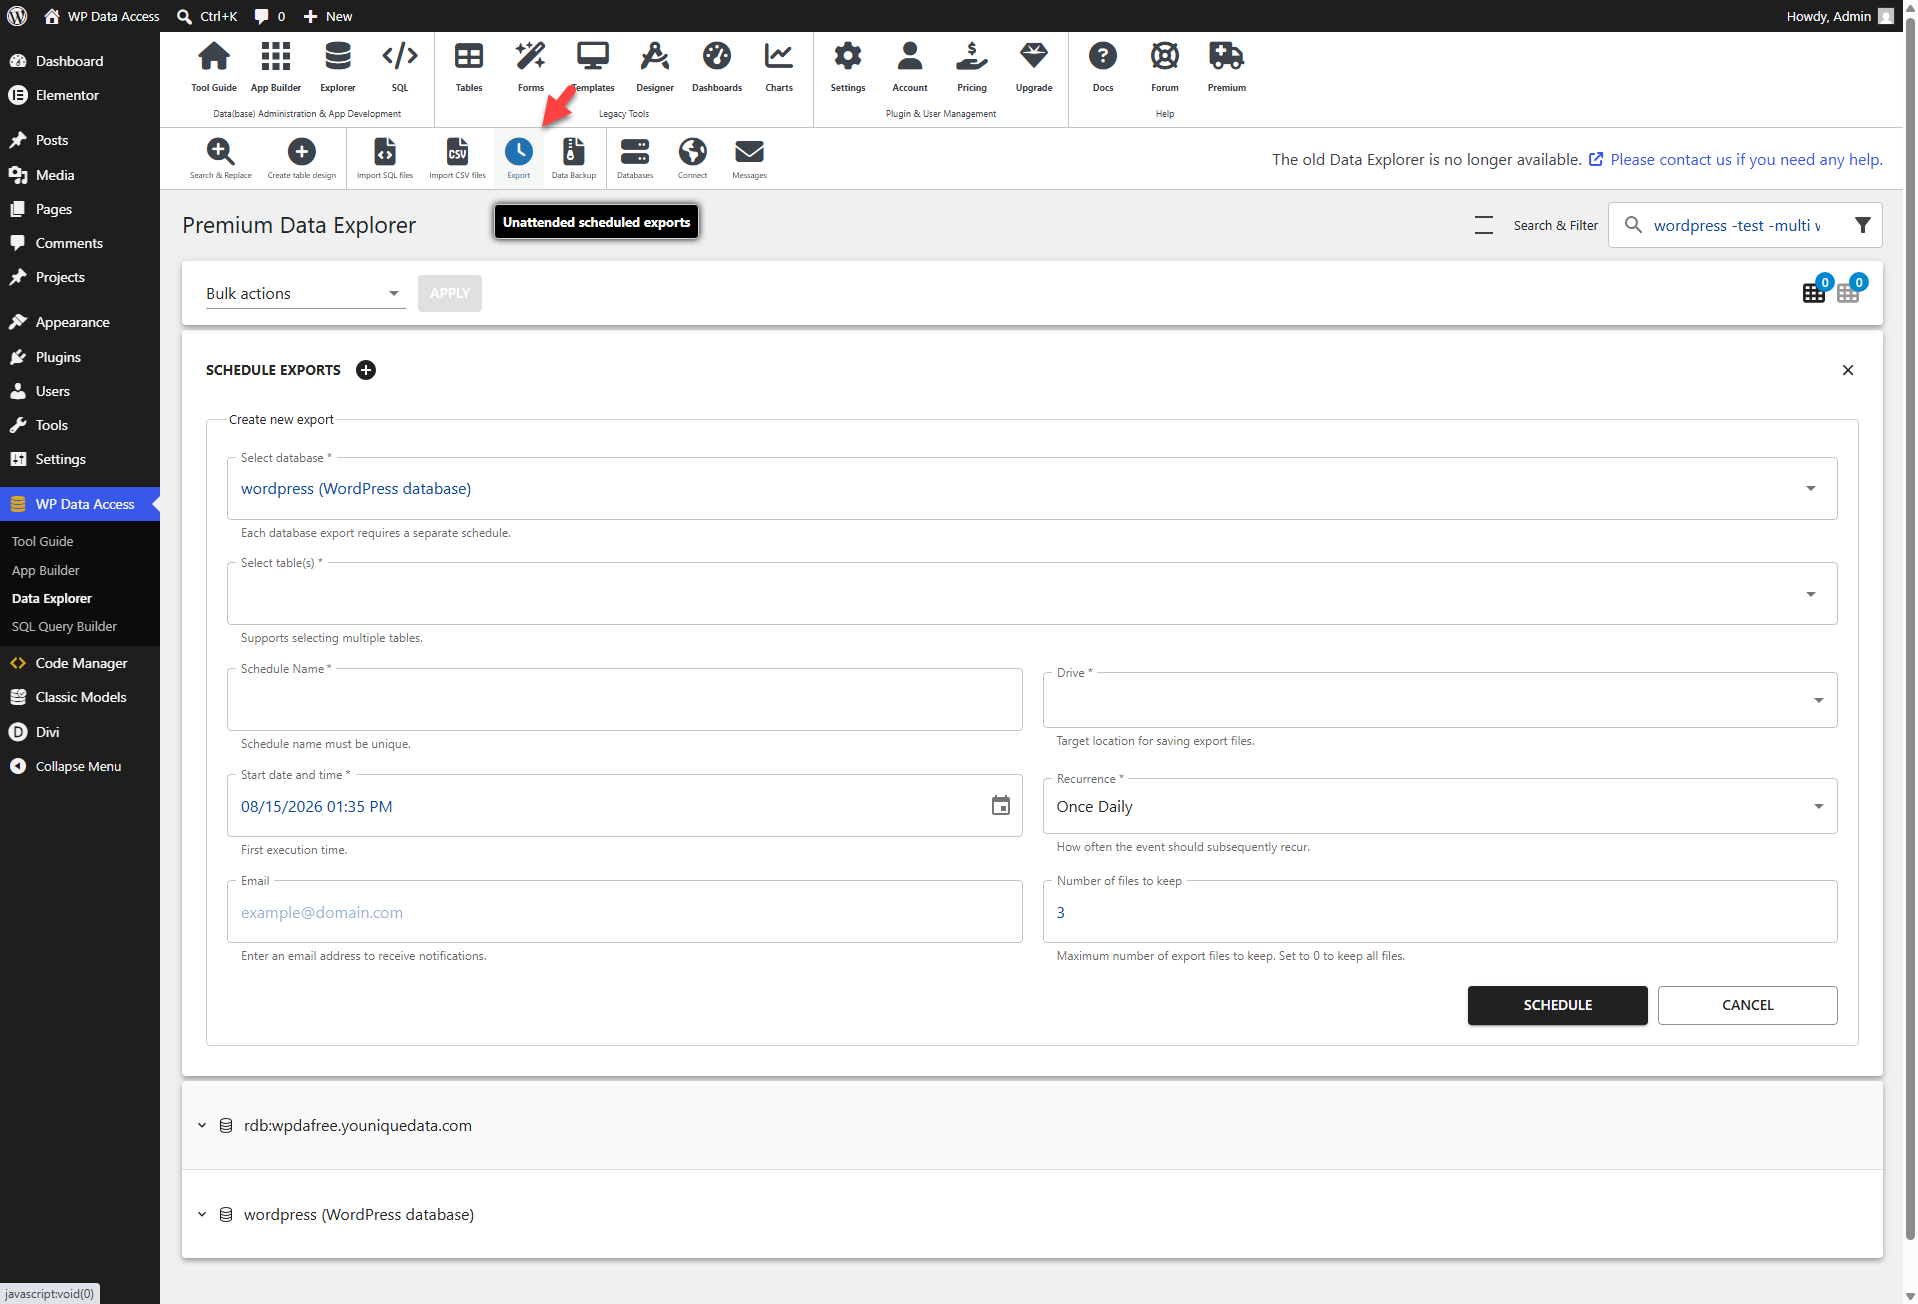This screenshot has width=1918, height=1304.
Task: Toggle the Search & Filter hamburger menu
Action: coord(1483,225)
